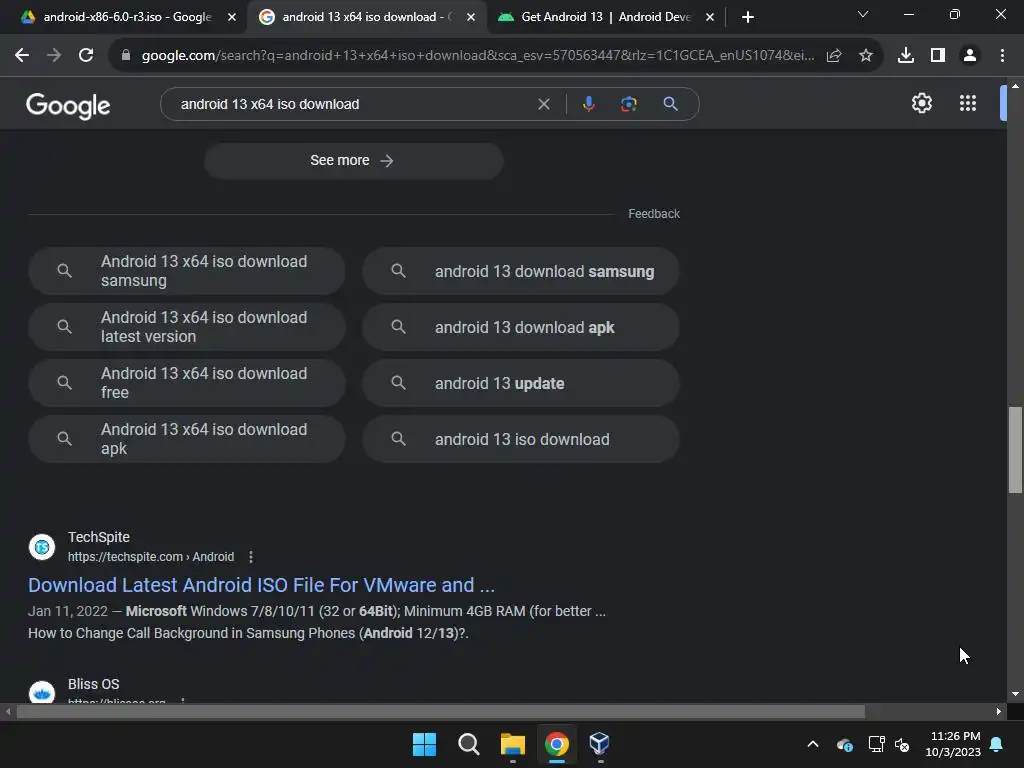Search by image with Google Lens

[629, 104]
